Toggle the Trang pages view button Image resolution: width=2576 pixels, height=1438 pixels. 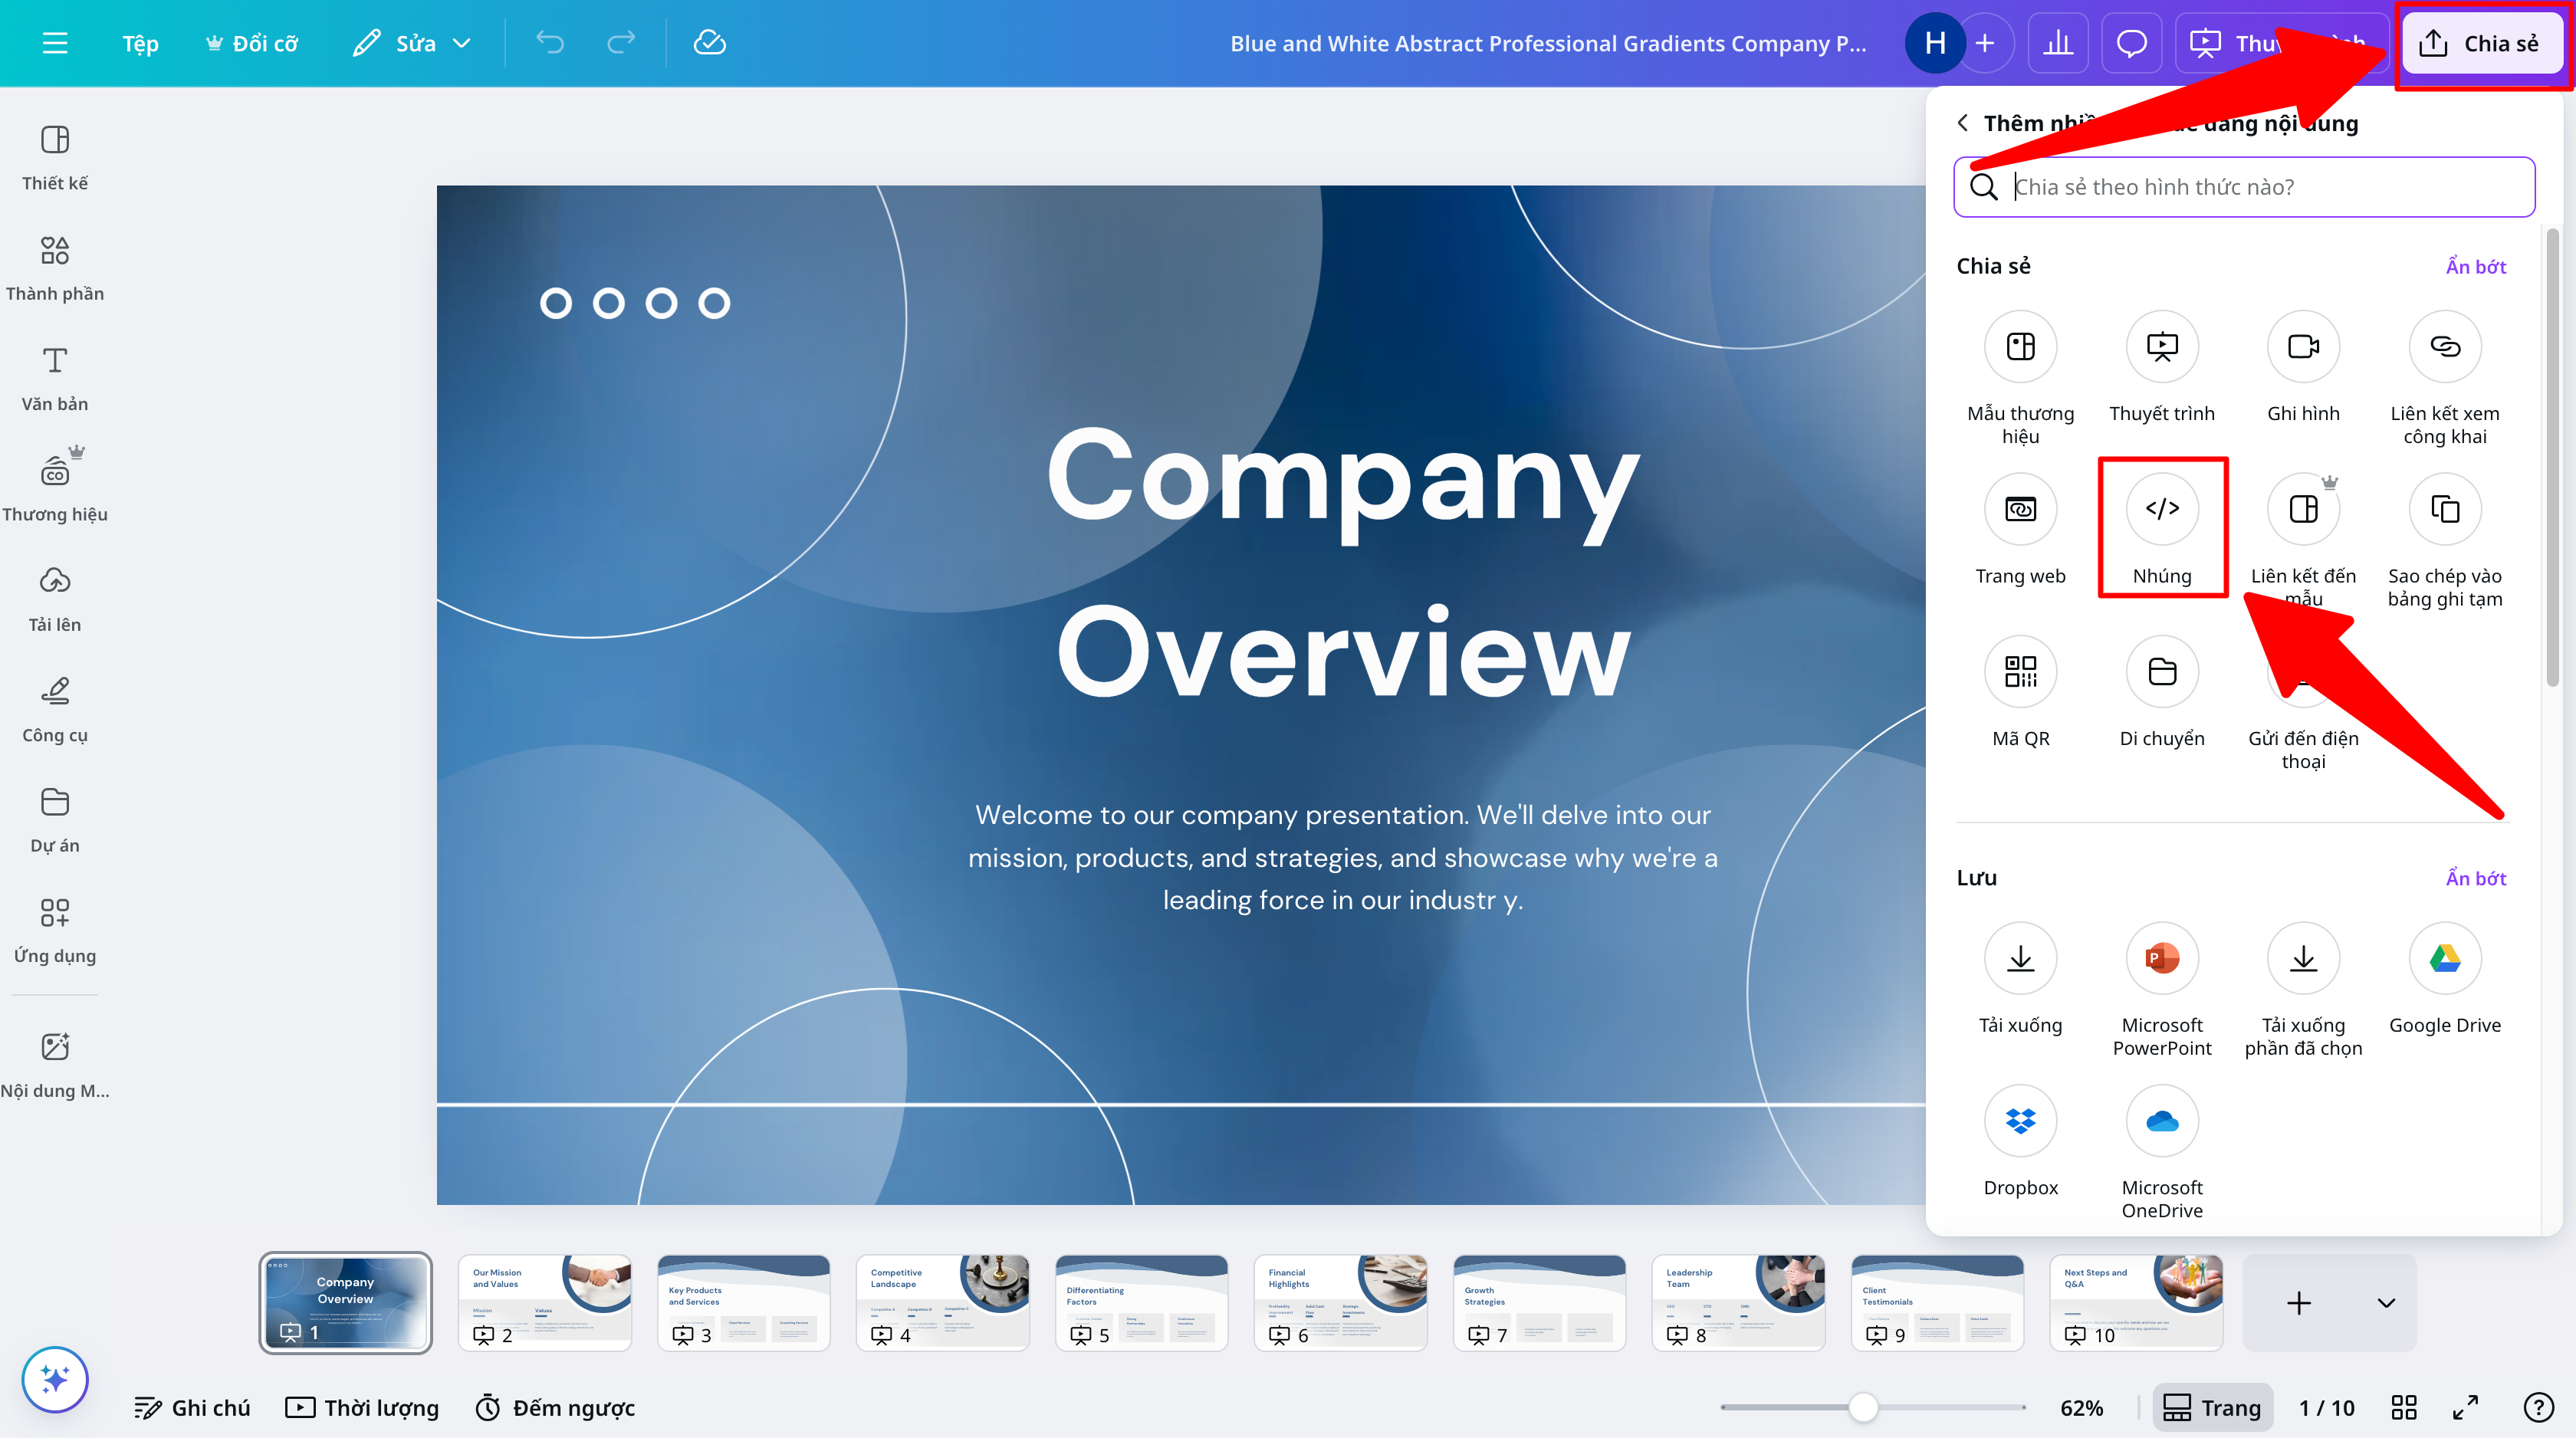coord(2212,1407)
